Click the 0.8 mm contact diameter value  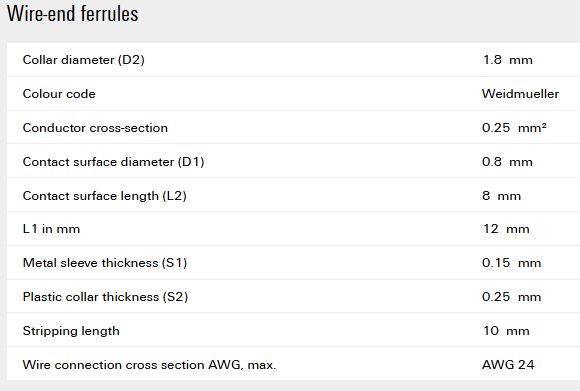[507, 162]
